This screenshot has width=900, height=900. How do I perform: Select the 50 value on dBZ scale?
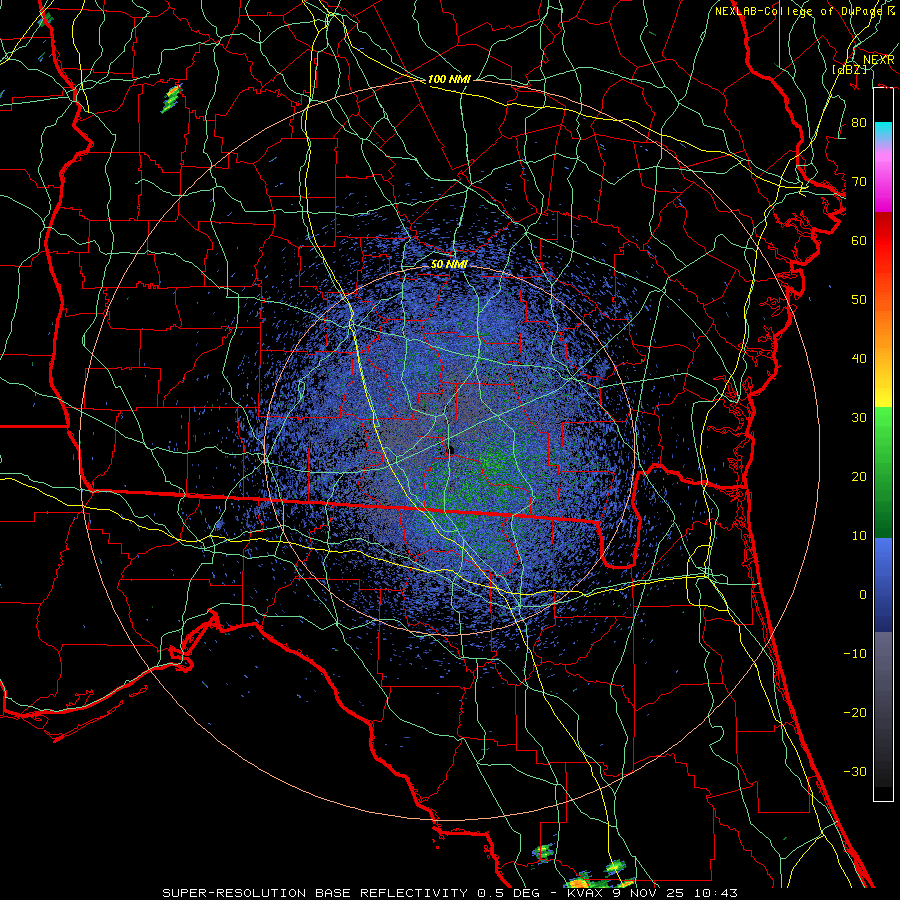coord(859,300)
